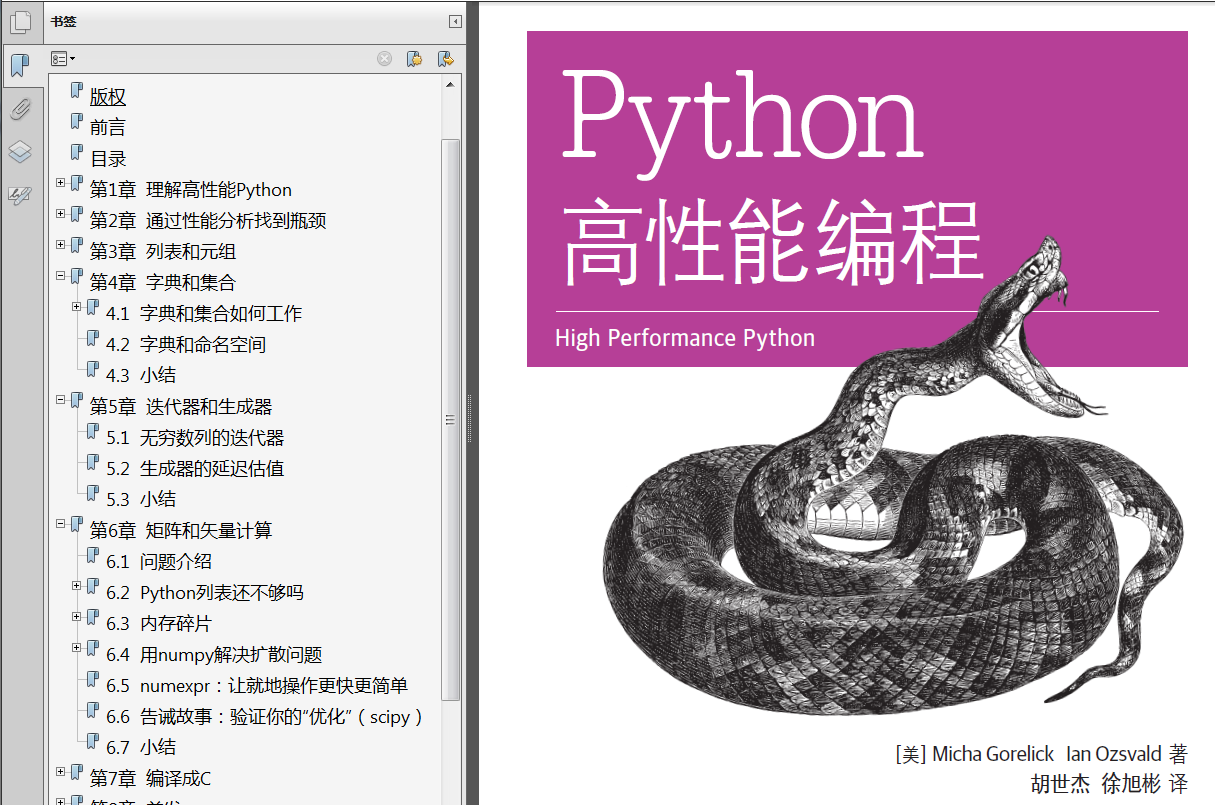Open the Signatures panel icon
The height and width of the screenshot is (805, 1215).
(x=21, y=195)
